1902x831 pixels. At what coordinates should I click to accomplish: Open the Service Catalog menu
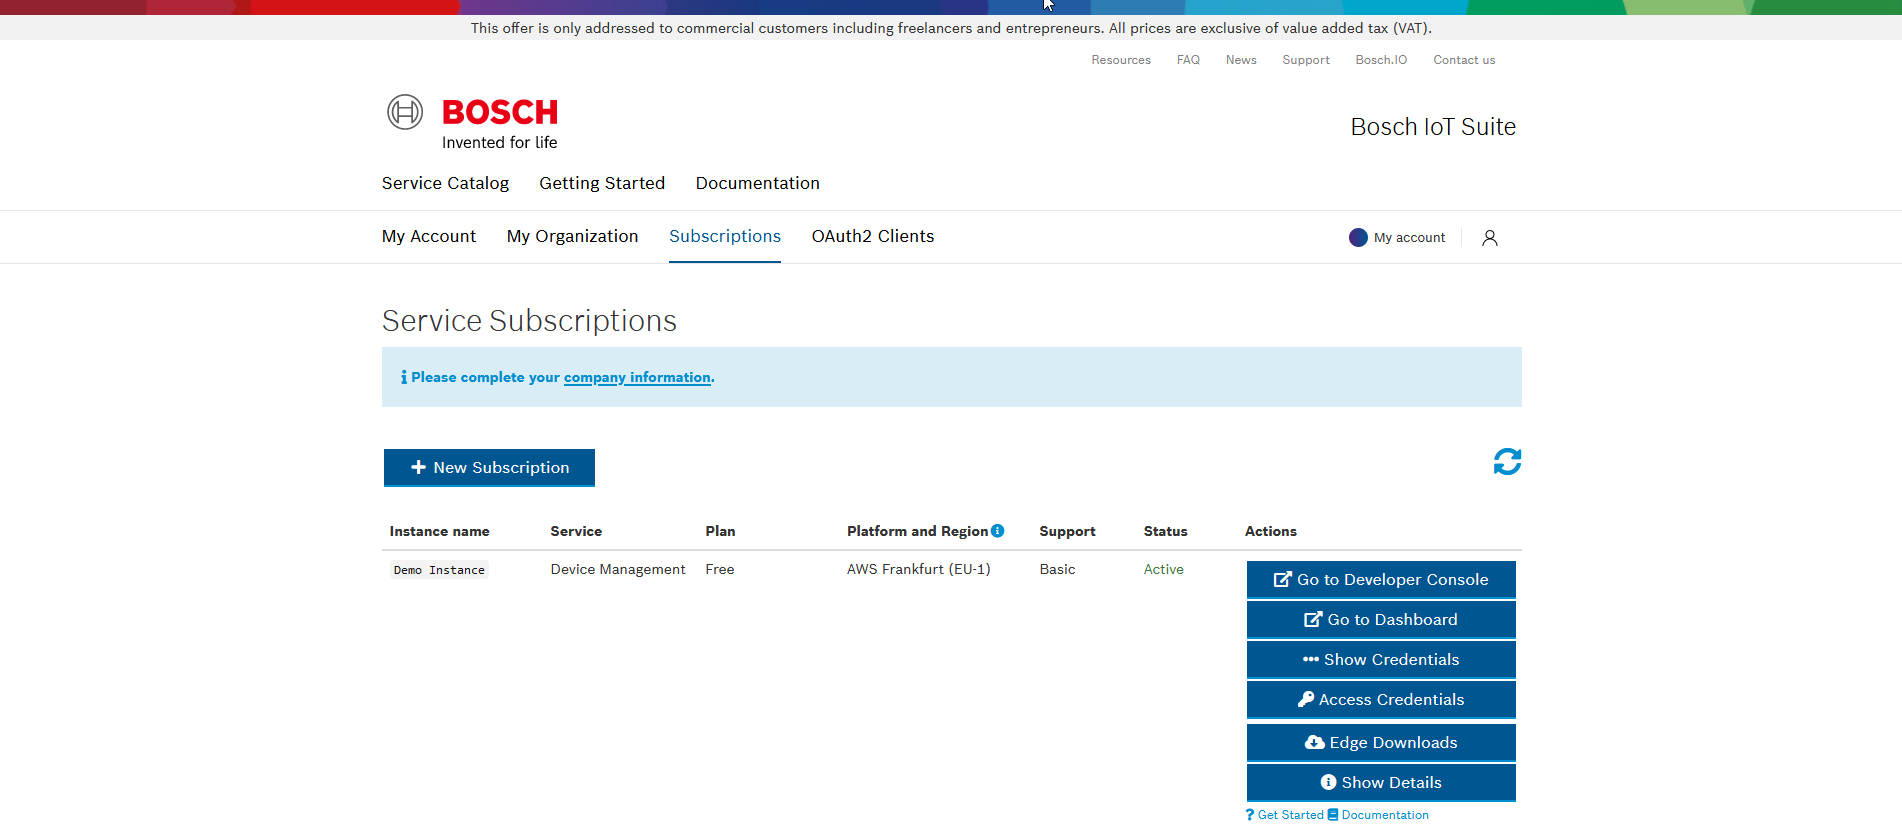tap(445, 183)
